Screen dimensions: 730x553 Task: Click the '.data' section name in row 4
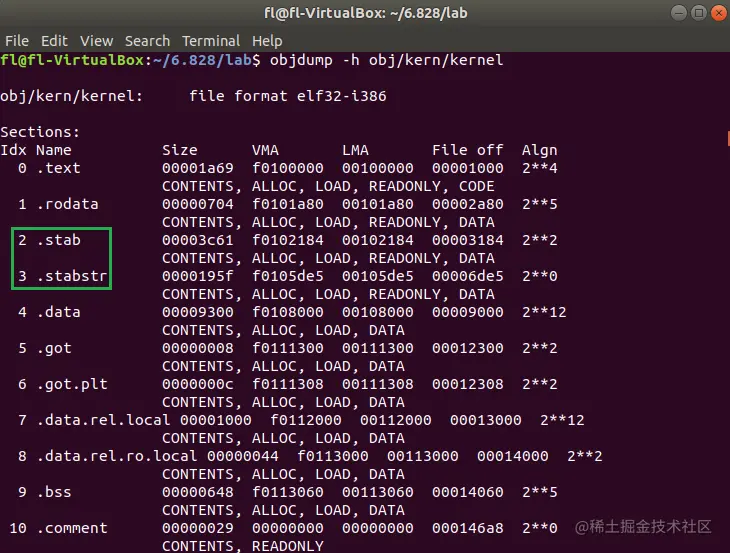tap(58, 312)
